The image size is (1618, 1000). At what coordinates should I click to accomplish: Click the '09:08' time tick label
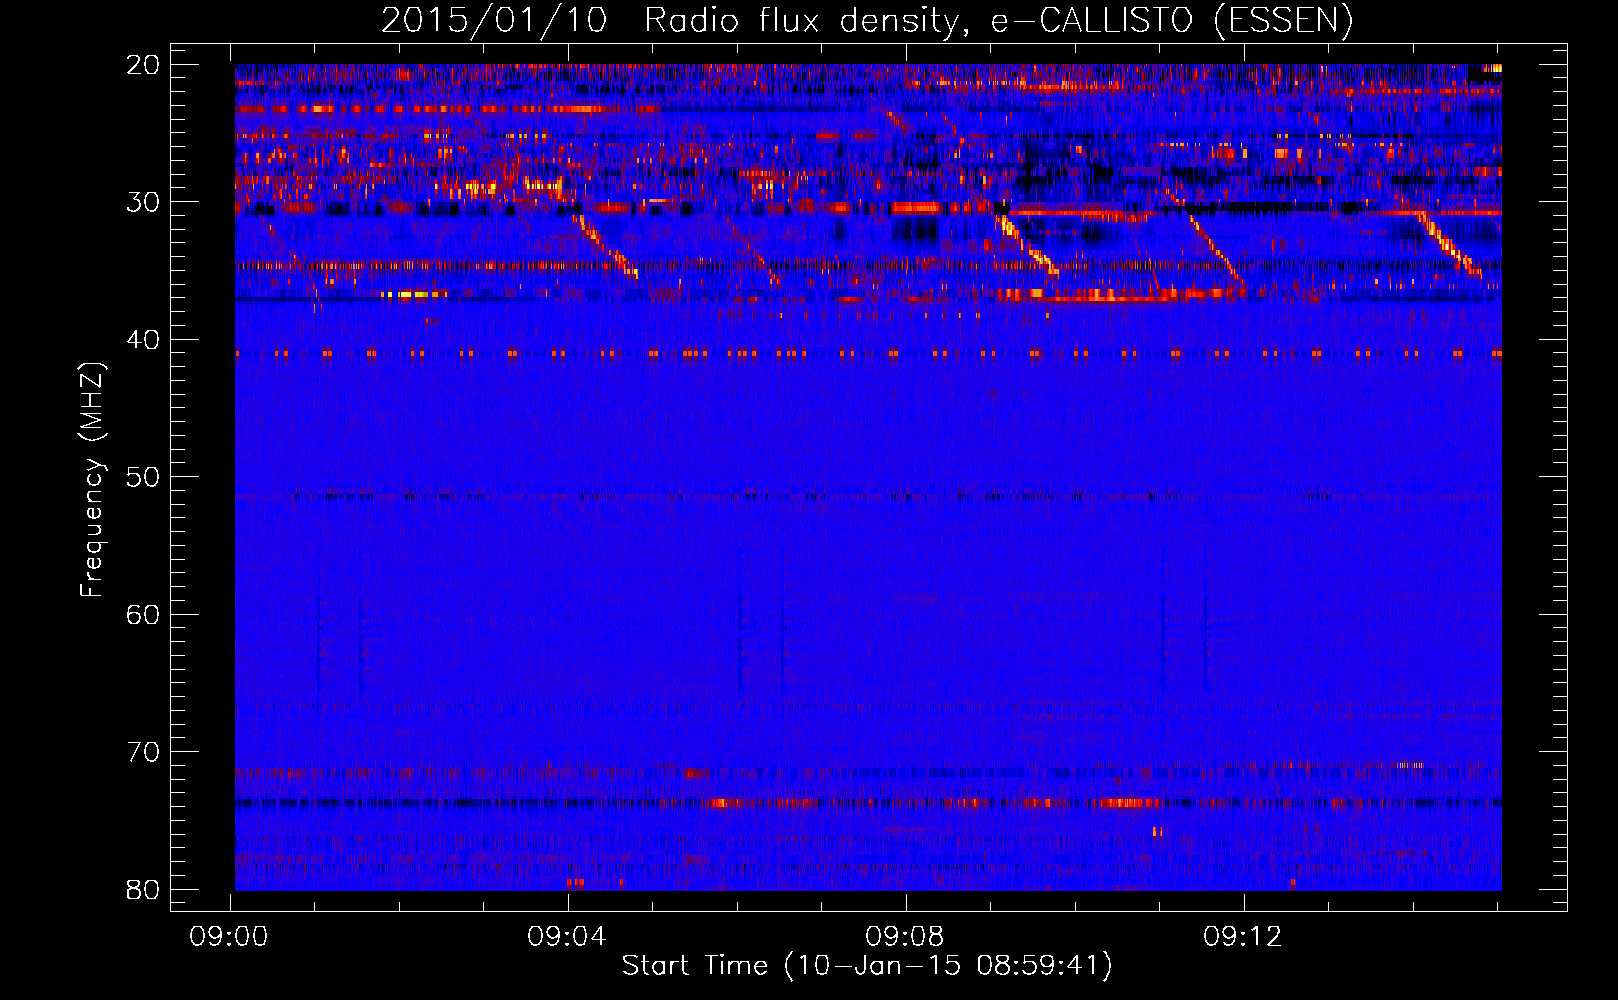coord(905,937)
